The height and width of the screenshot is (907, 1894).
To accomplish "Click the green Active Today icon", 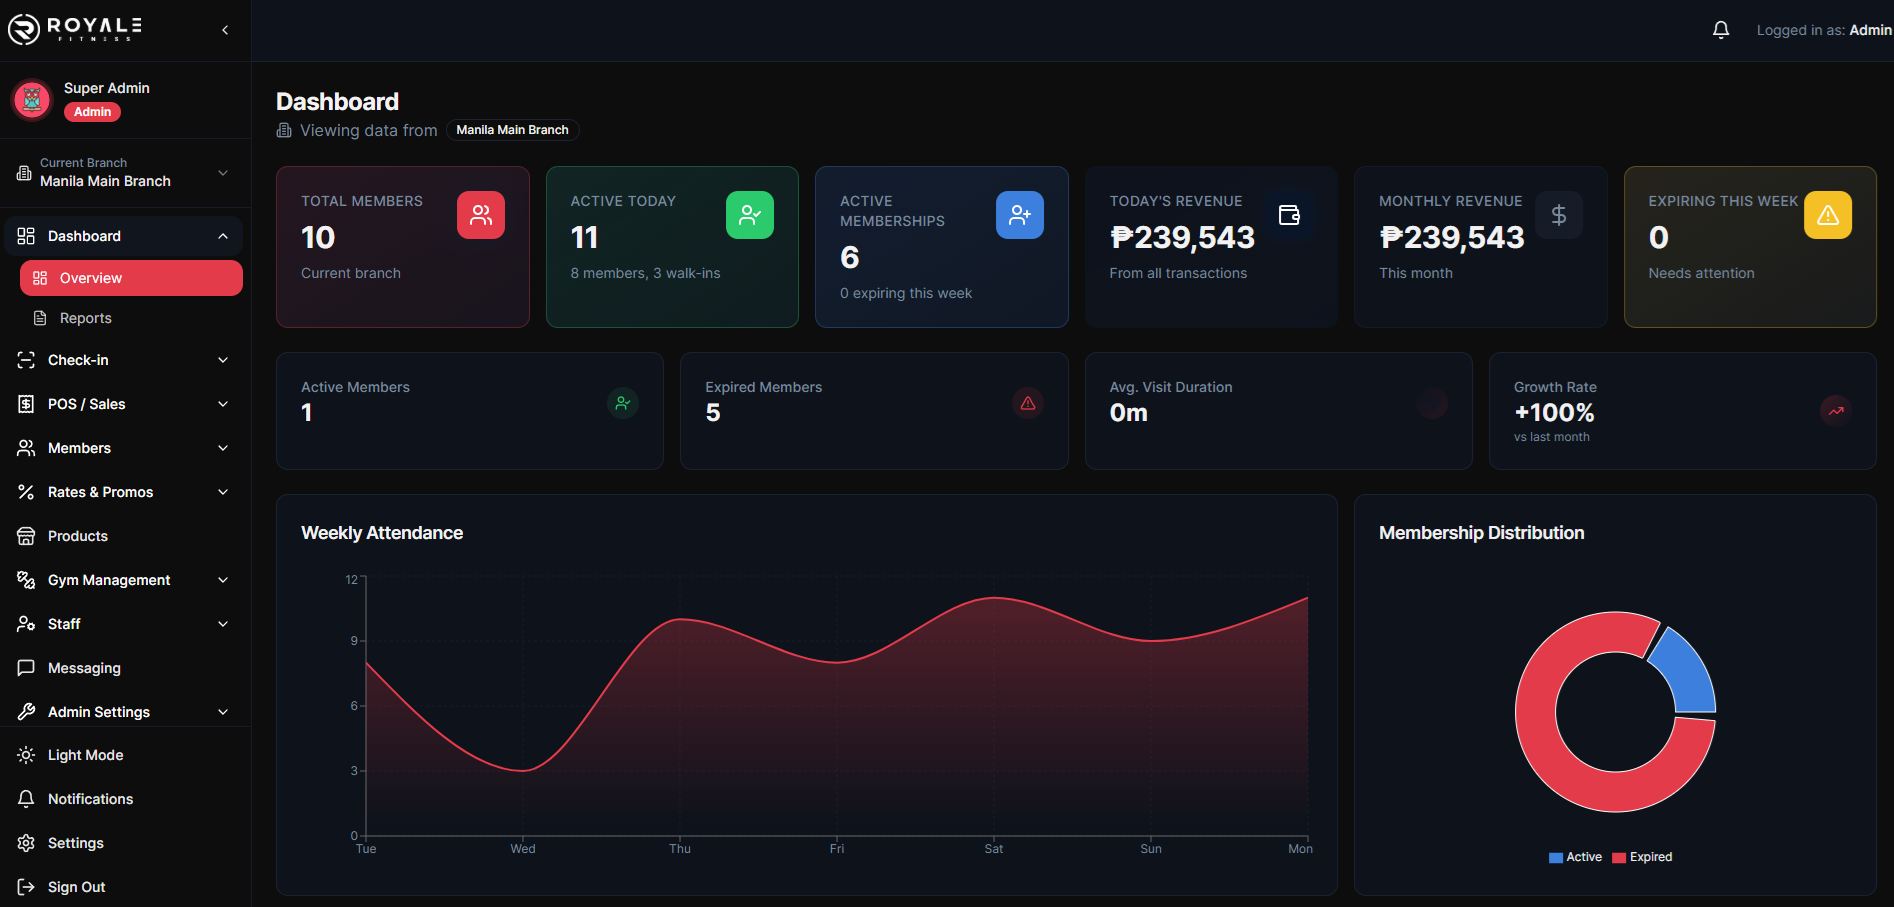I will pos(749,215).
